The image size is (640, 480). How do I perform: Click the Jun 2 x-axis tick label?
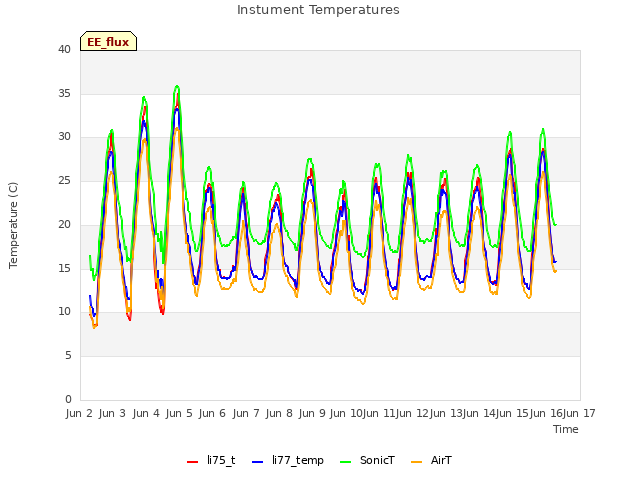79,413
